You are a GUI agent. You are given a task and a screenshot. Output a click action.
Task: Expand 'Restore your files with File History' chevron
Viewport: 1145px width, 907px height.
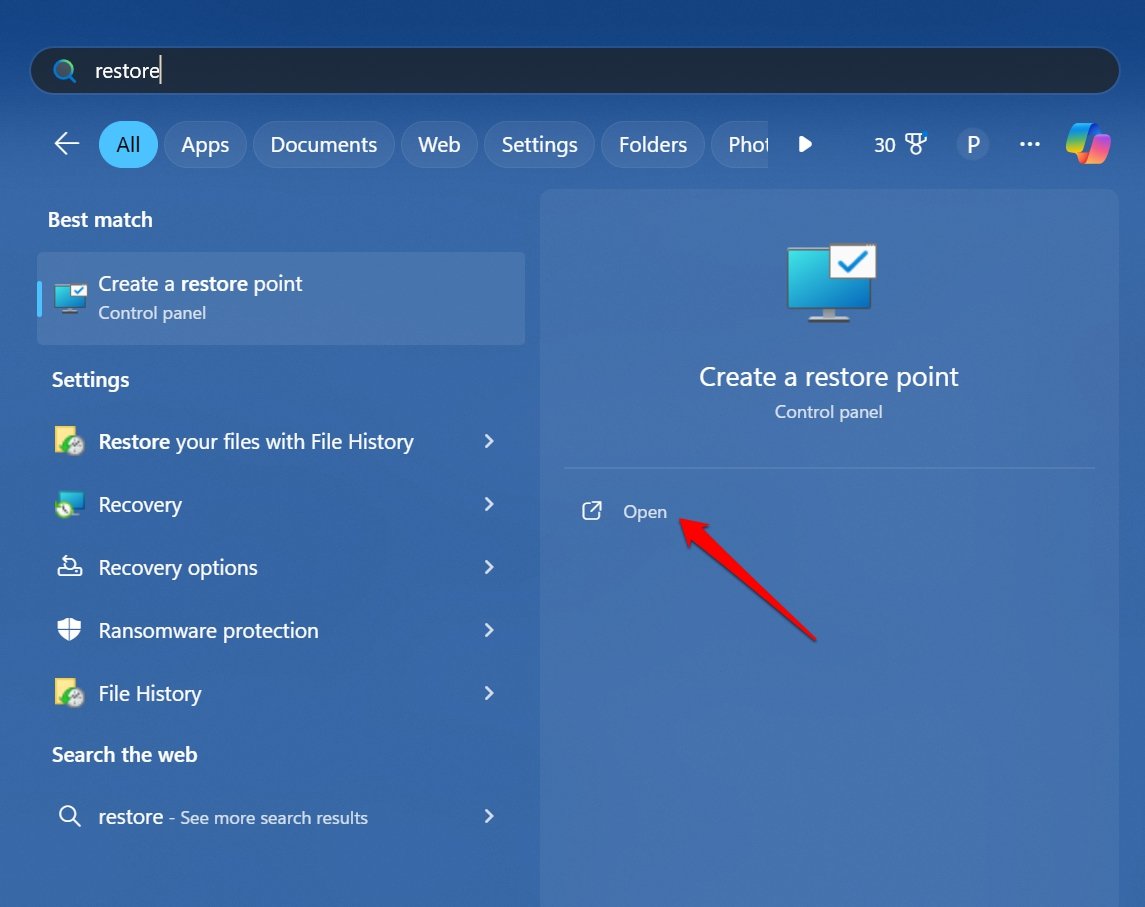pos(489,441)
